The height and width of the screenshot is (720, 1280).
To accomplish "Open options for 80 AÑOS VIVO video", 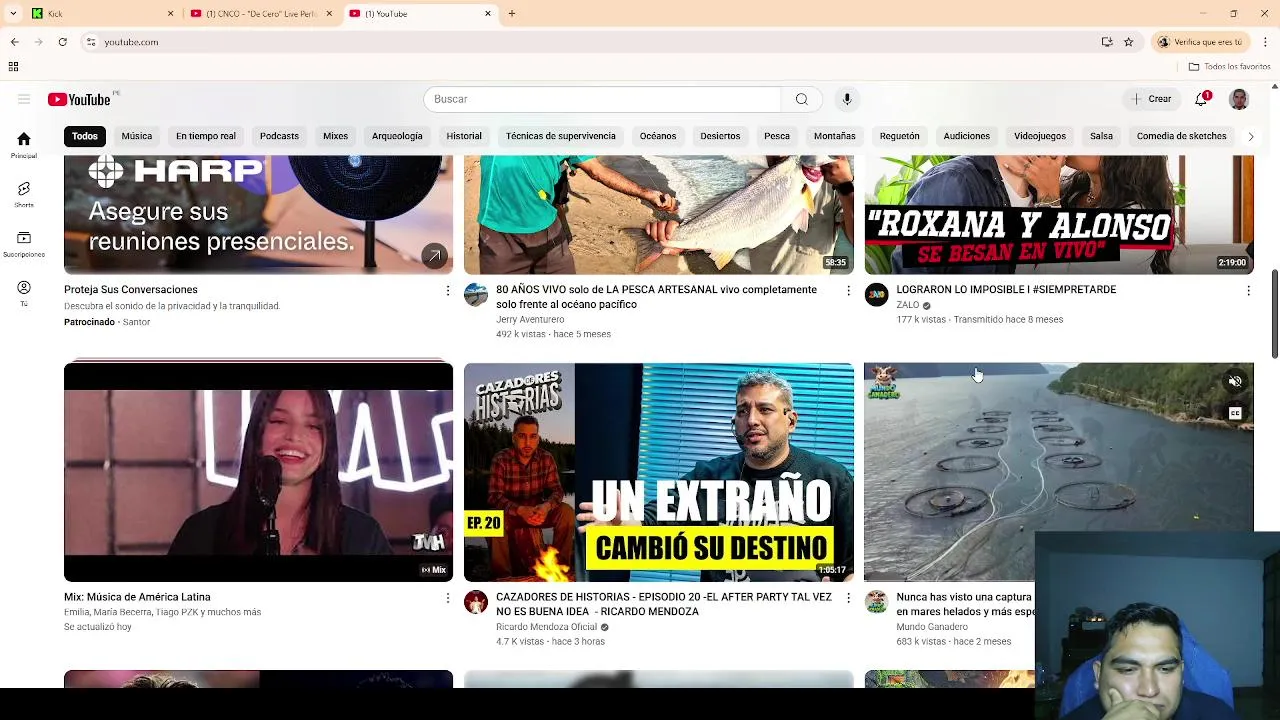I will coord(848,290).
